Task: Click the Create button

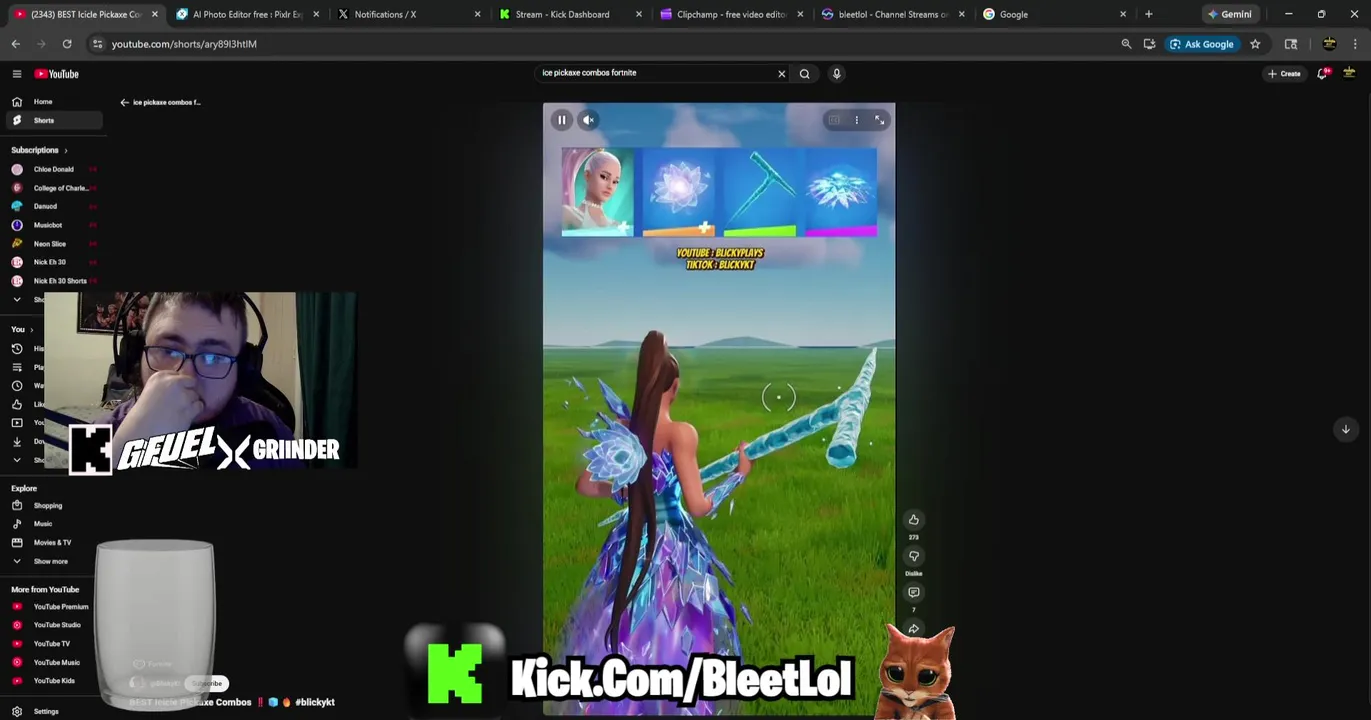Action: pyautogui.click(x=1284, y=73)
